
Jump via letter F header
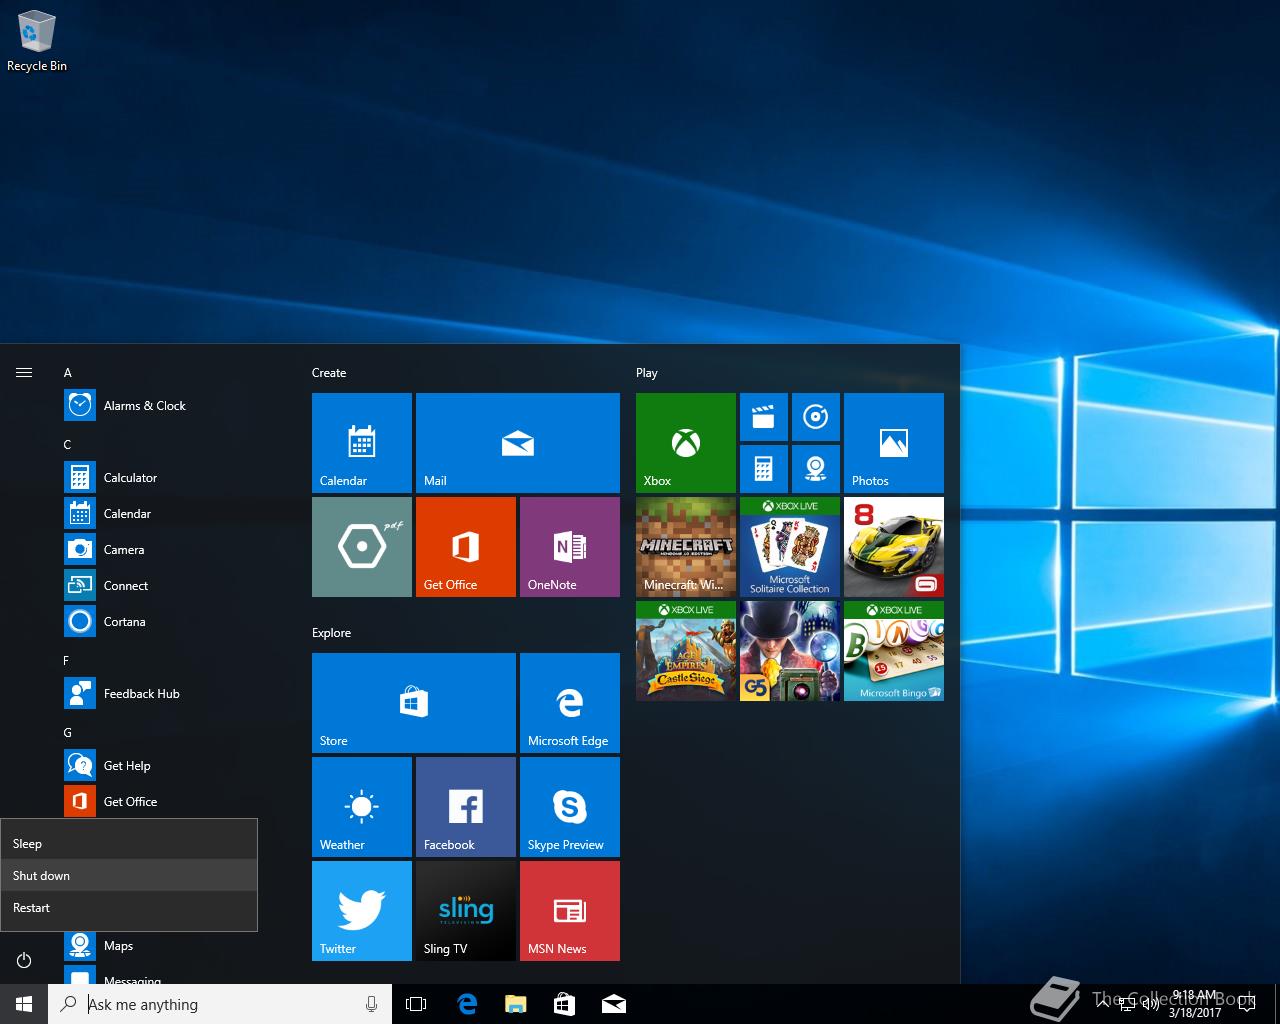(67, 661)
